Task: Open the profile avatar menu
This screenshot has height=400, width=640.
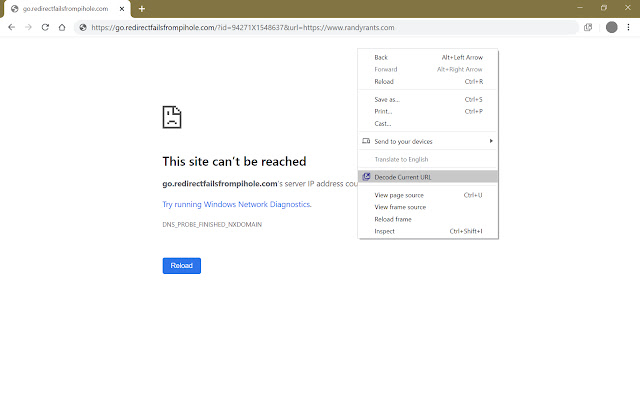Action: 611,27
